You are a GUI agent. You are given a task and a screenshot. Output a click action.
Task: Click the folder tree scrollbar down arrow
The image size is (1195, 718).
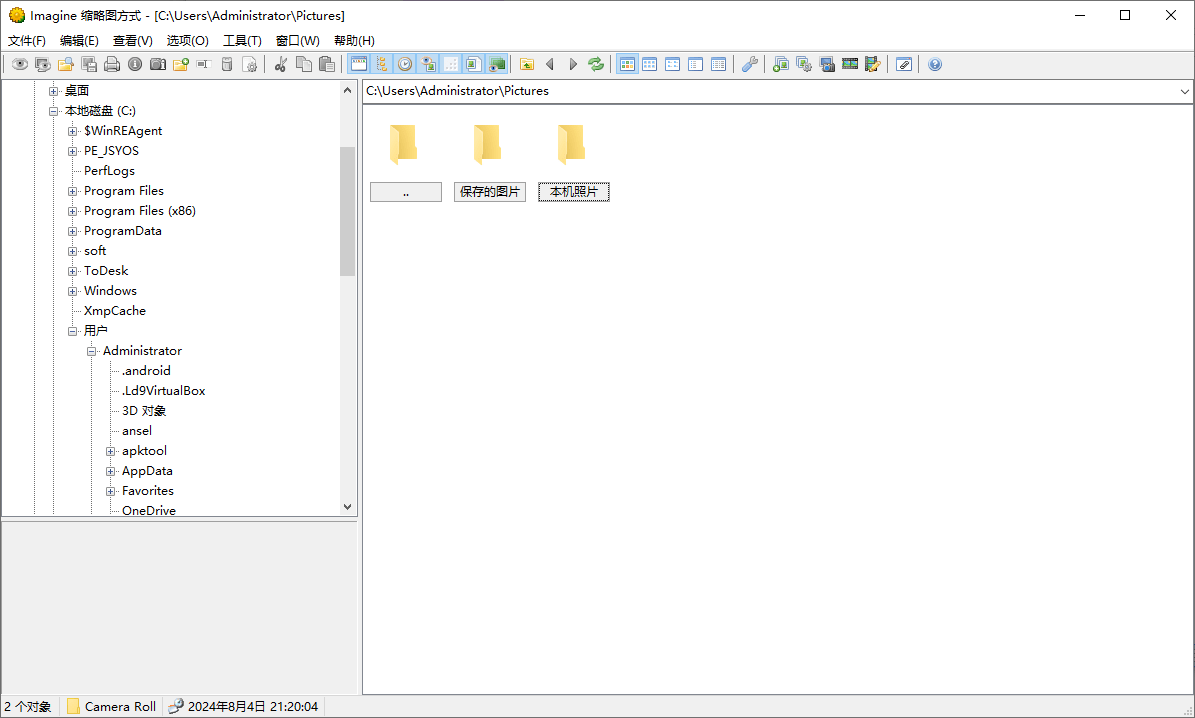pyautogui.click(x=347, y=506)
